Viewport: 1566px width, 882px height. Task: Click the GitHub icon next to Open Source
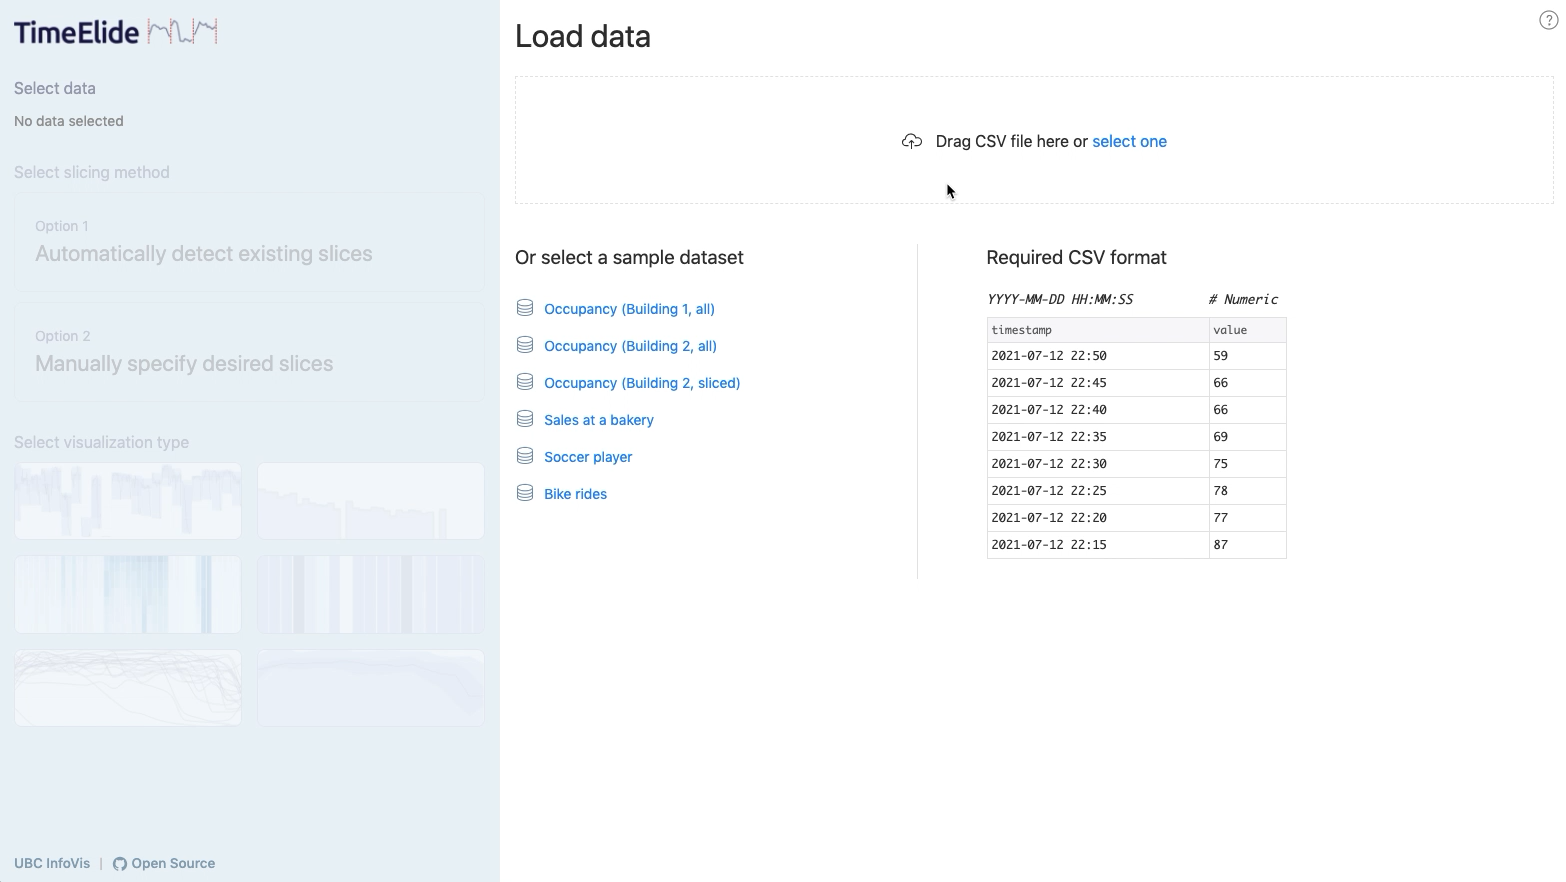119,863
